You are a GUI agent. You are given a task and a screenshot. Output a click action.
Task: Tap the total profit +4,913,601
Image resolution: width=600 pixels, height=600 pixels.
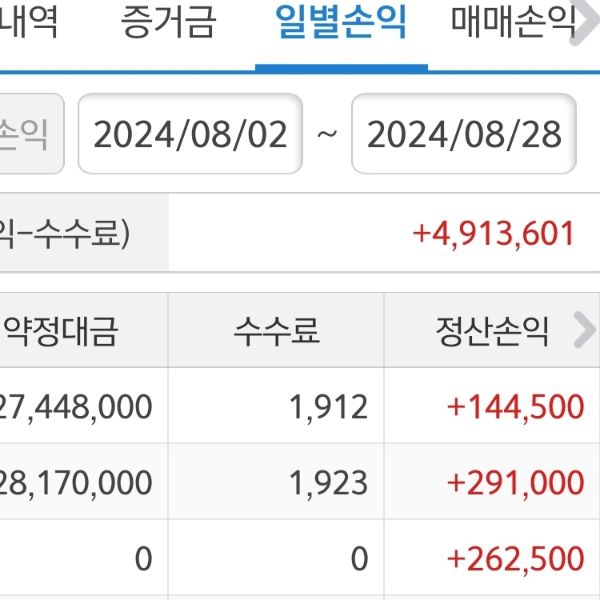click(494, 234)
